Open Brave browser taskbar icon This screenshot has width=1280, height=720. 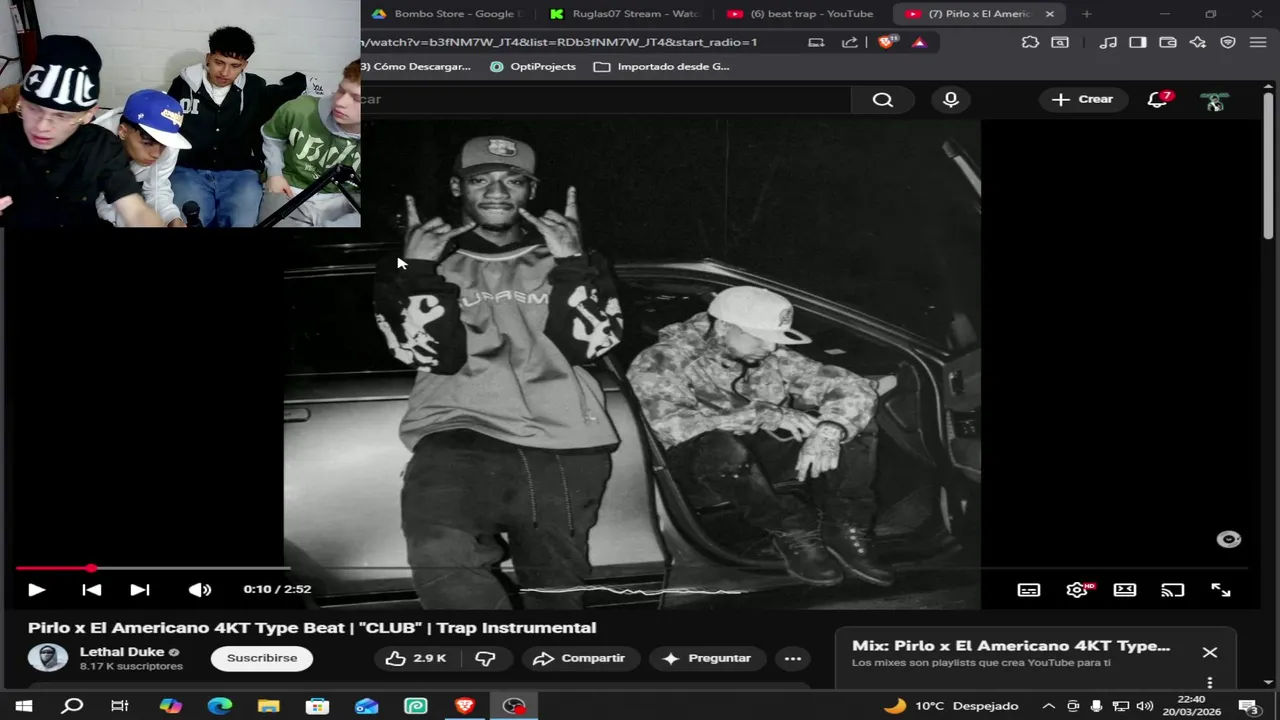465,706
